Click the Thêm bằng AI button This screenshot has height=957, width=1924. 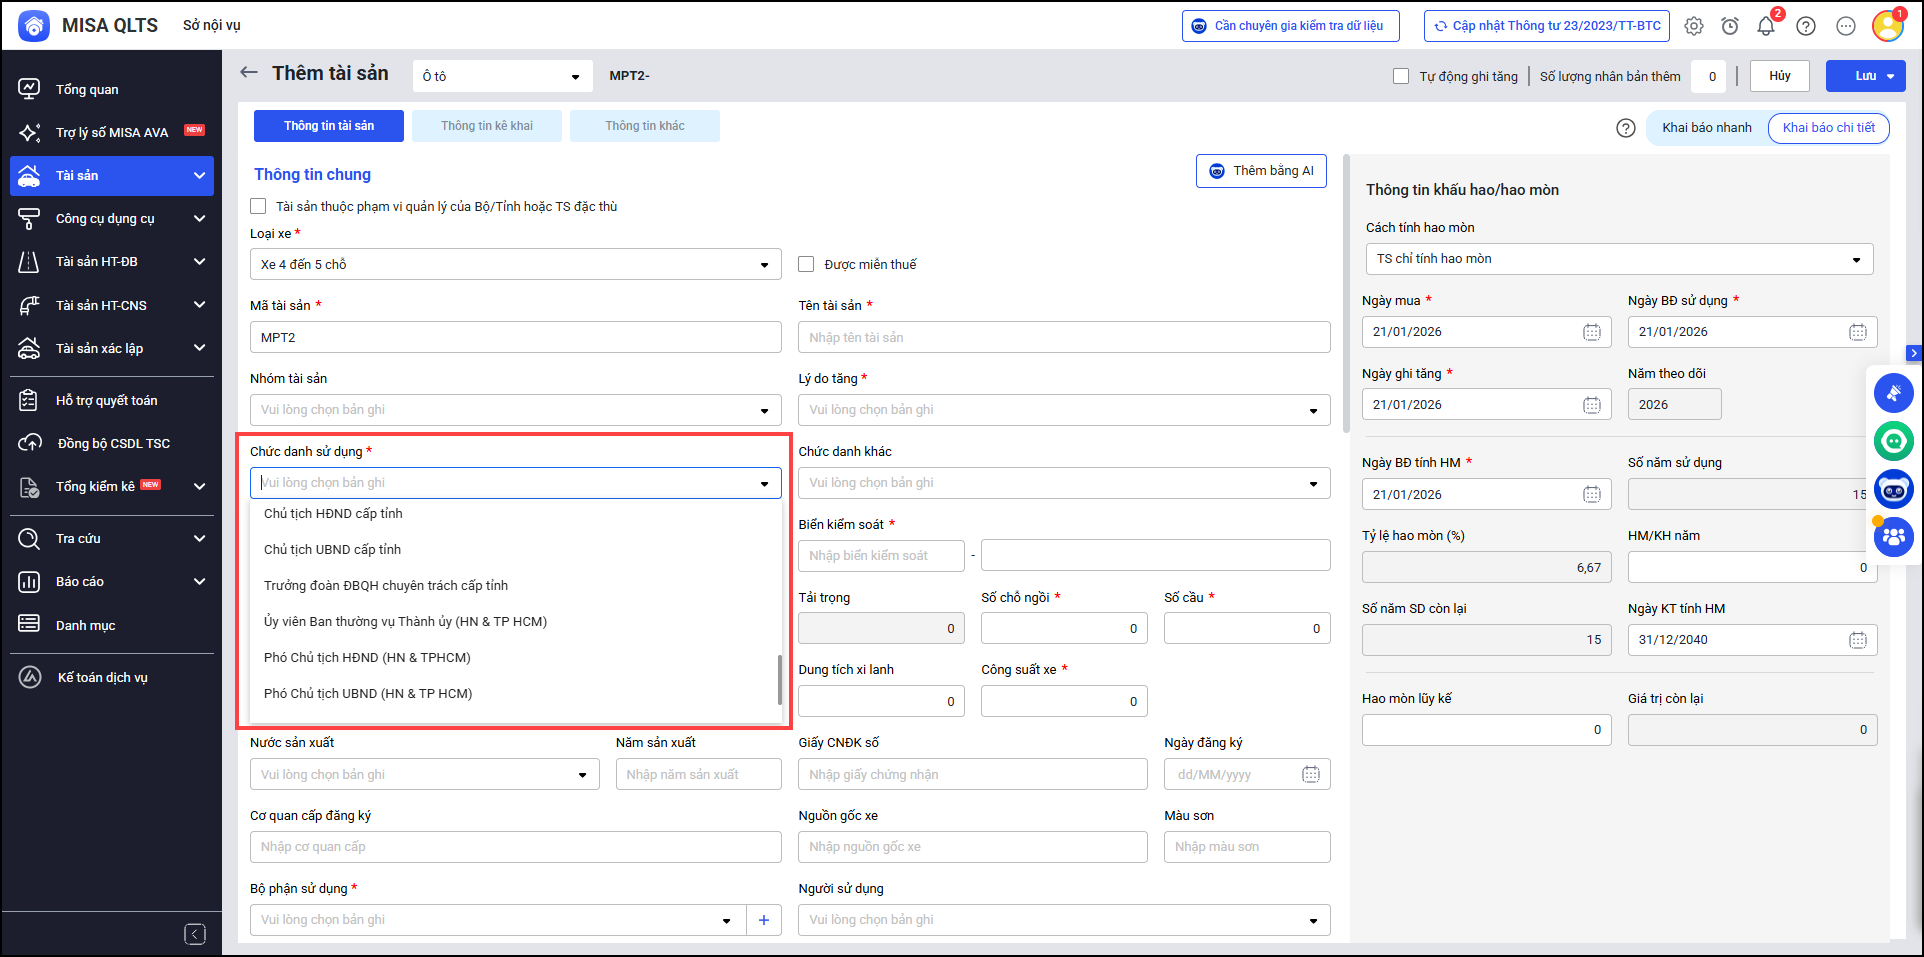pos(1261,171)
